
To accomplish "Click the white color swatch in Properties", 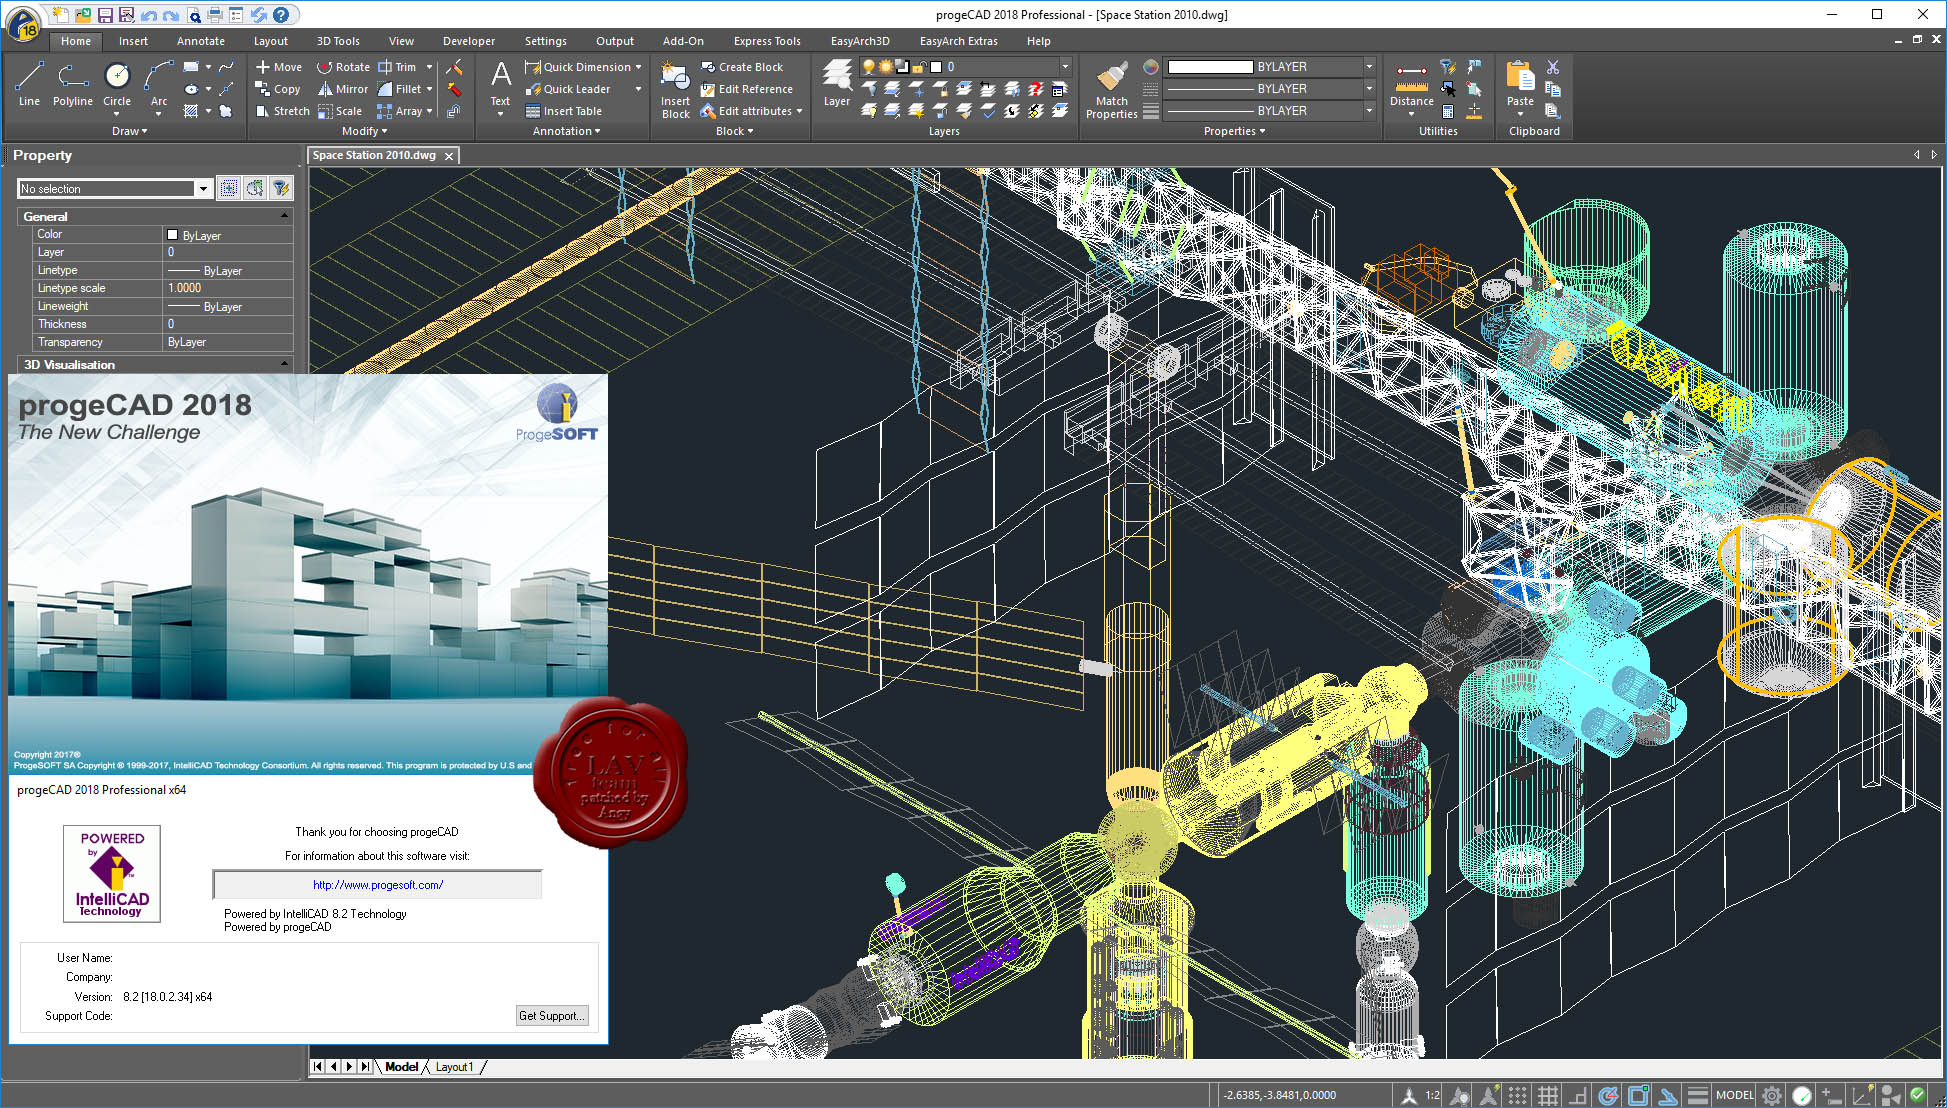I will point(1210,67).
